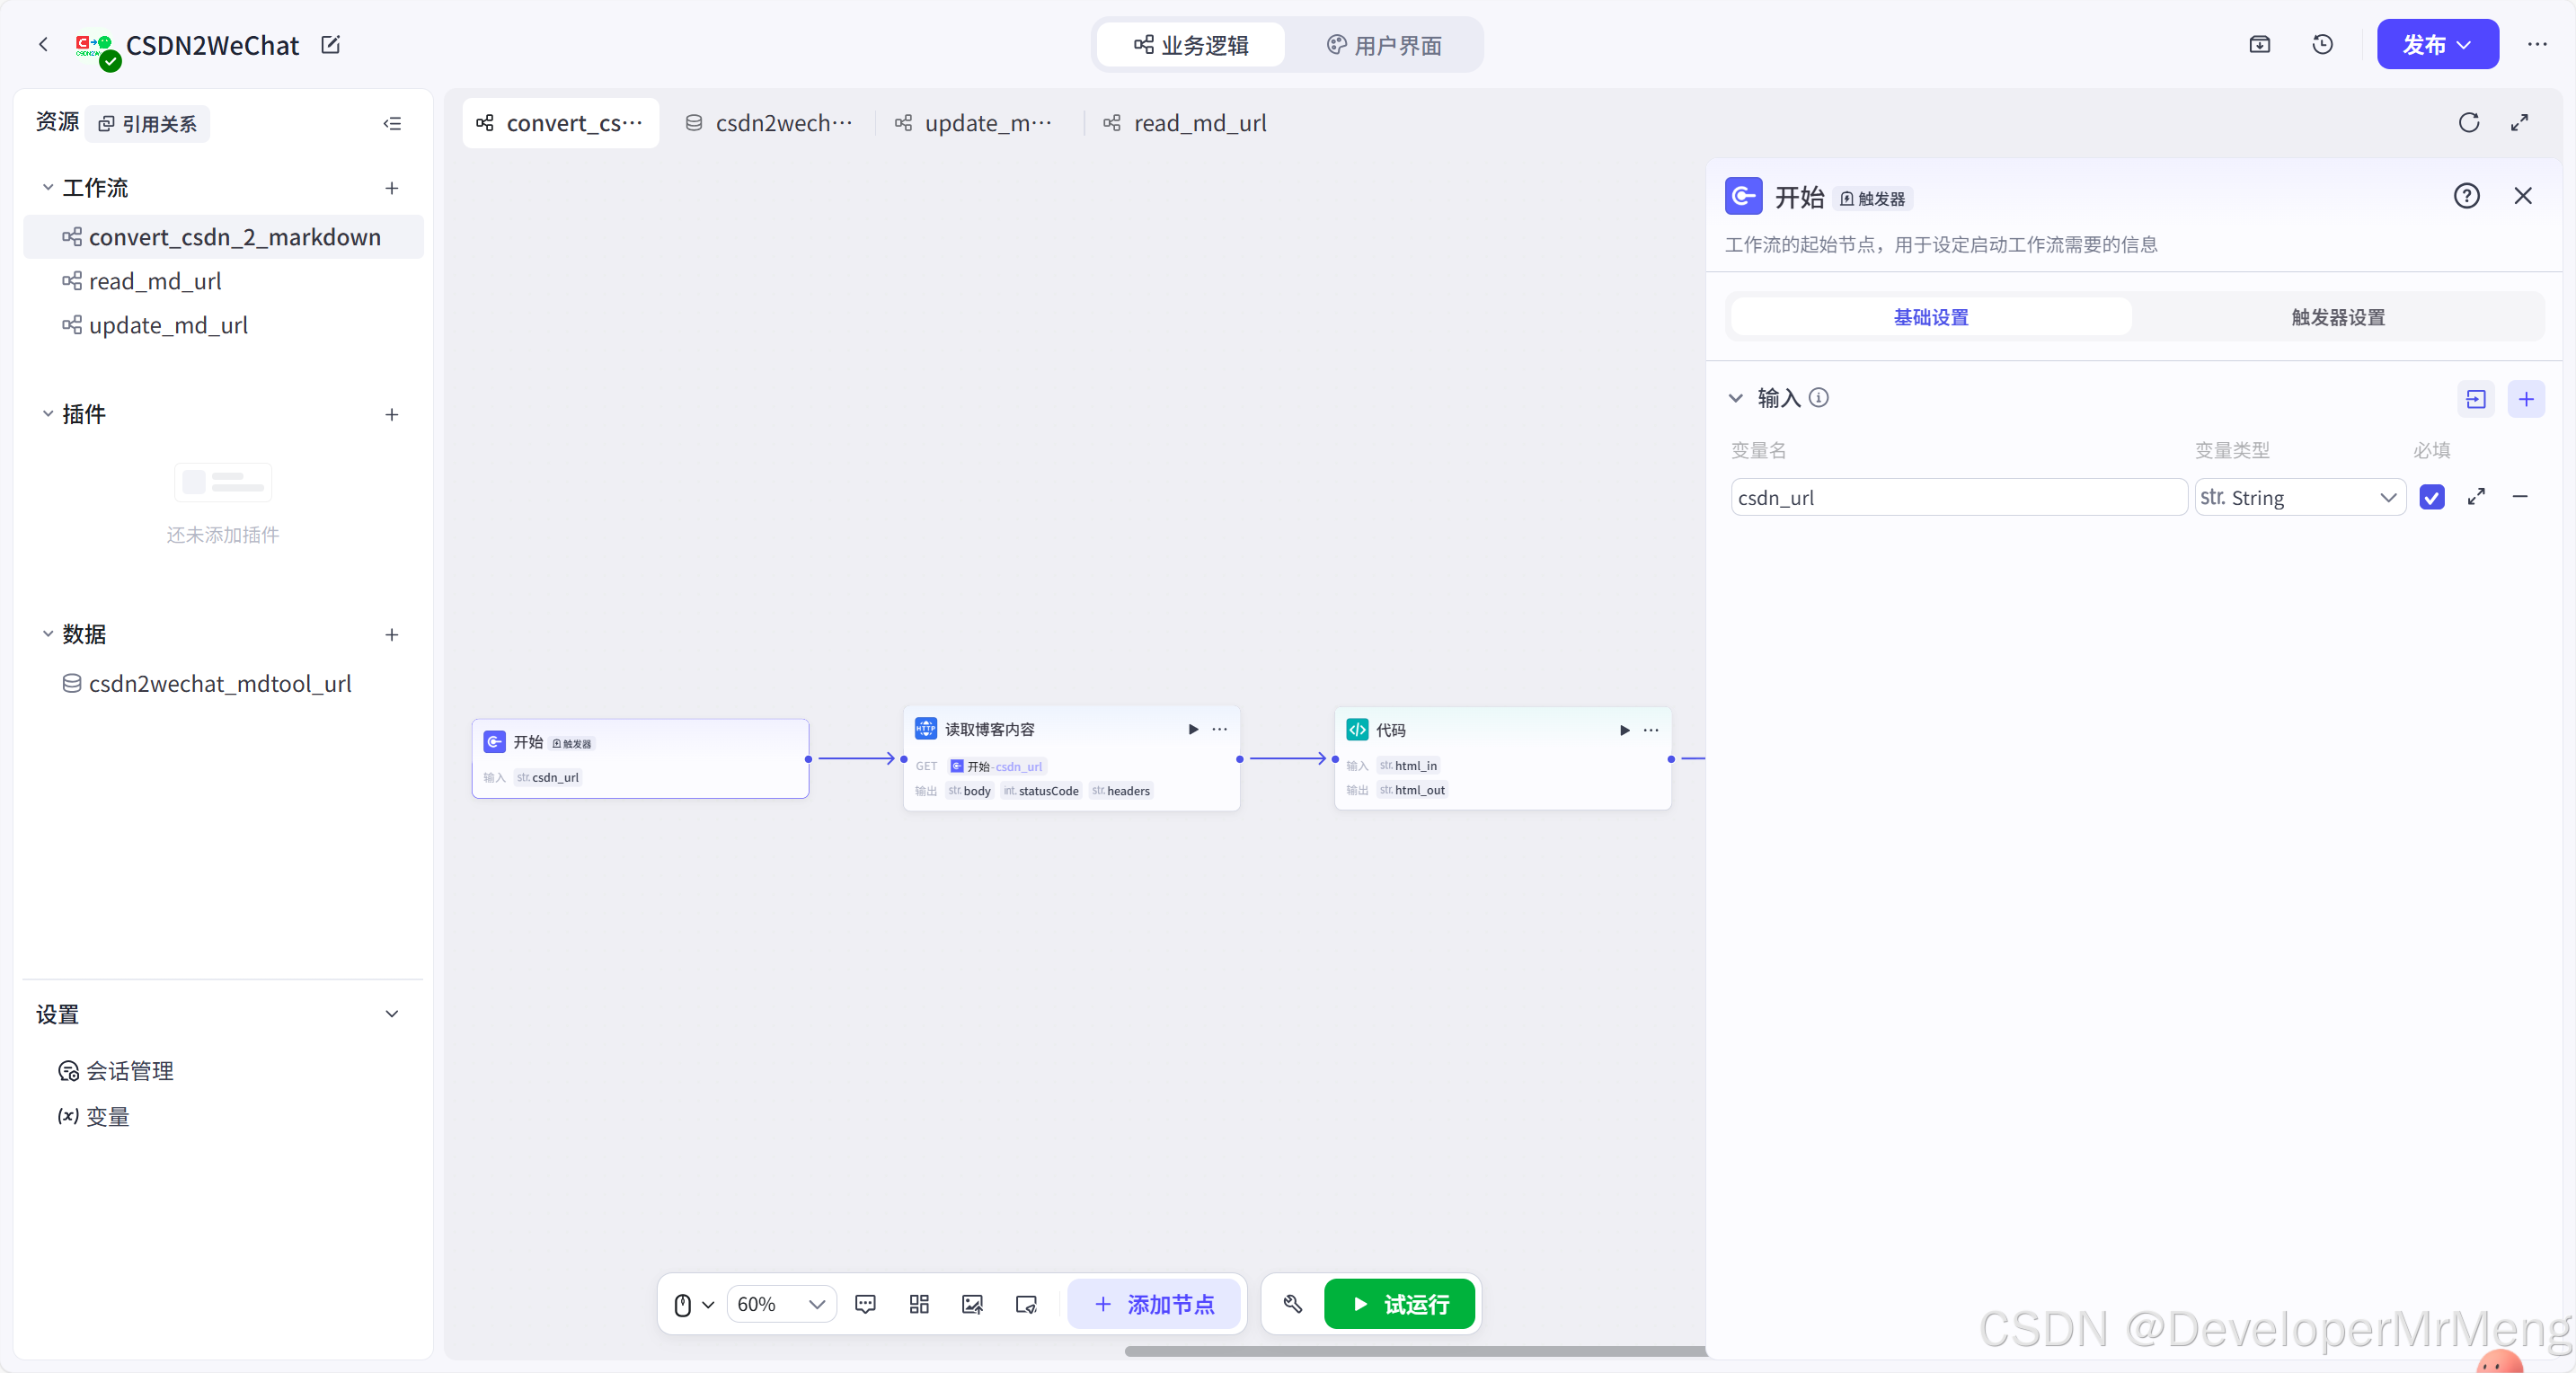The width and height of the screenshot is (2576, 1373).
Task: Click the comment icon in bottom toolbar
Action: 865,1304
